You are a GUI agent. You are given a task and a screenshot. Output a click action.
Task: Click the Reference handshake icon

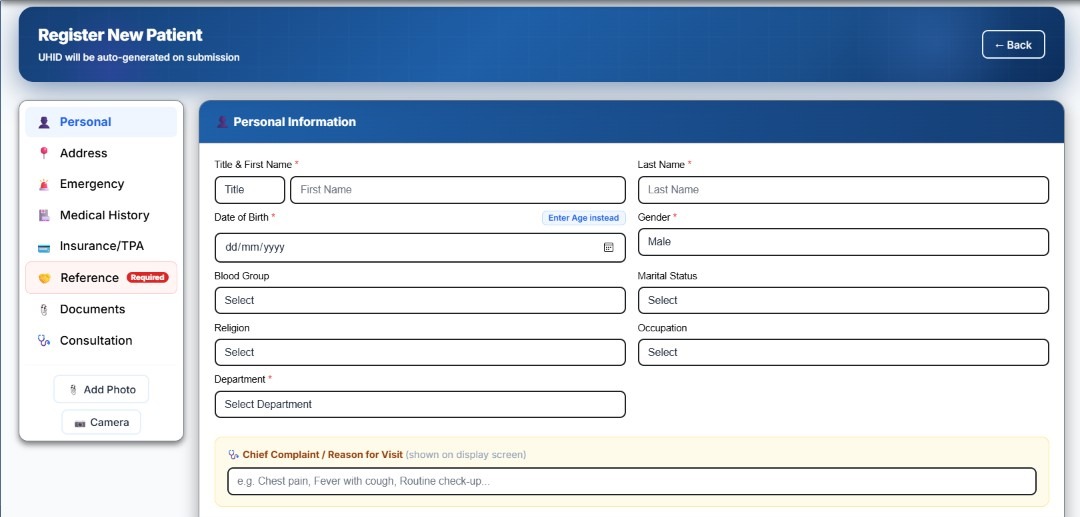click(x=44, y=278)
